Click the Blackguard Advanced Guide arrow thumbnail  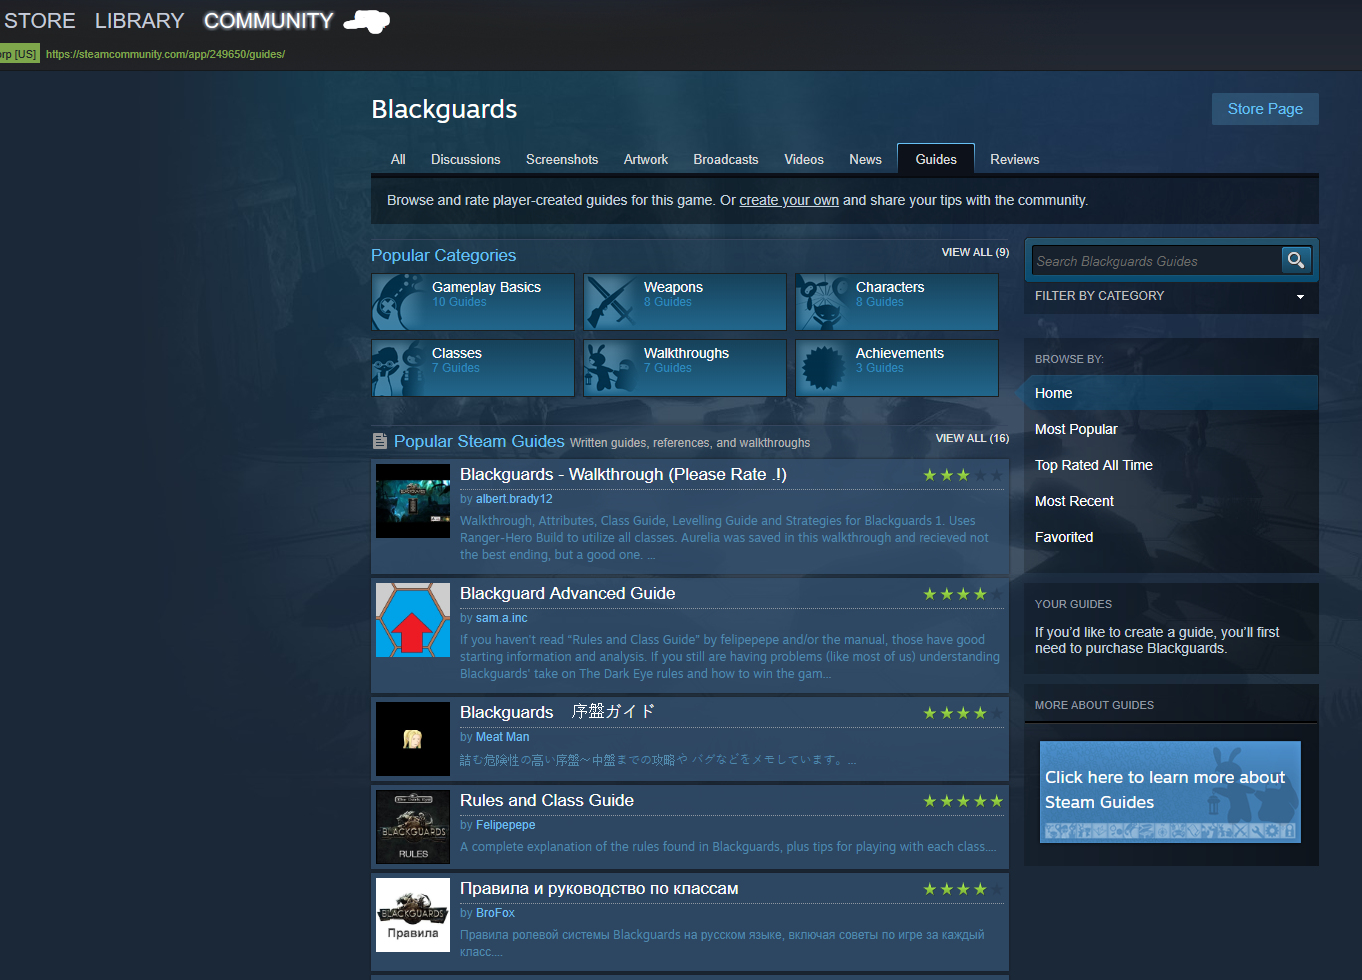tap(413, 620)
